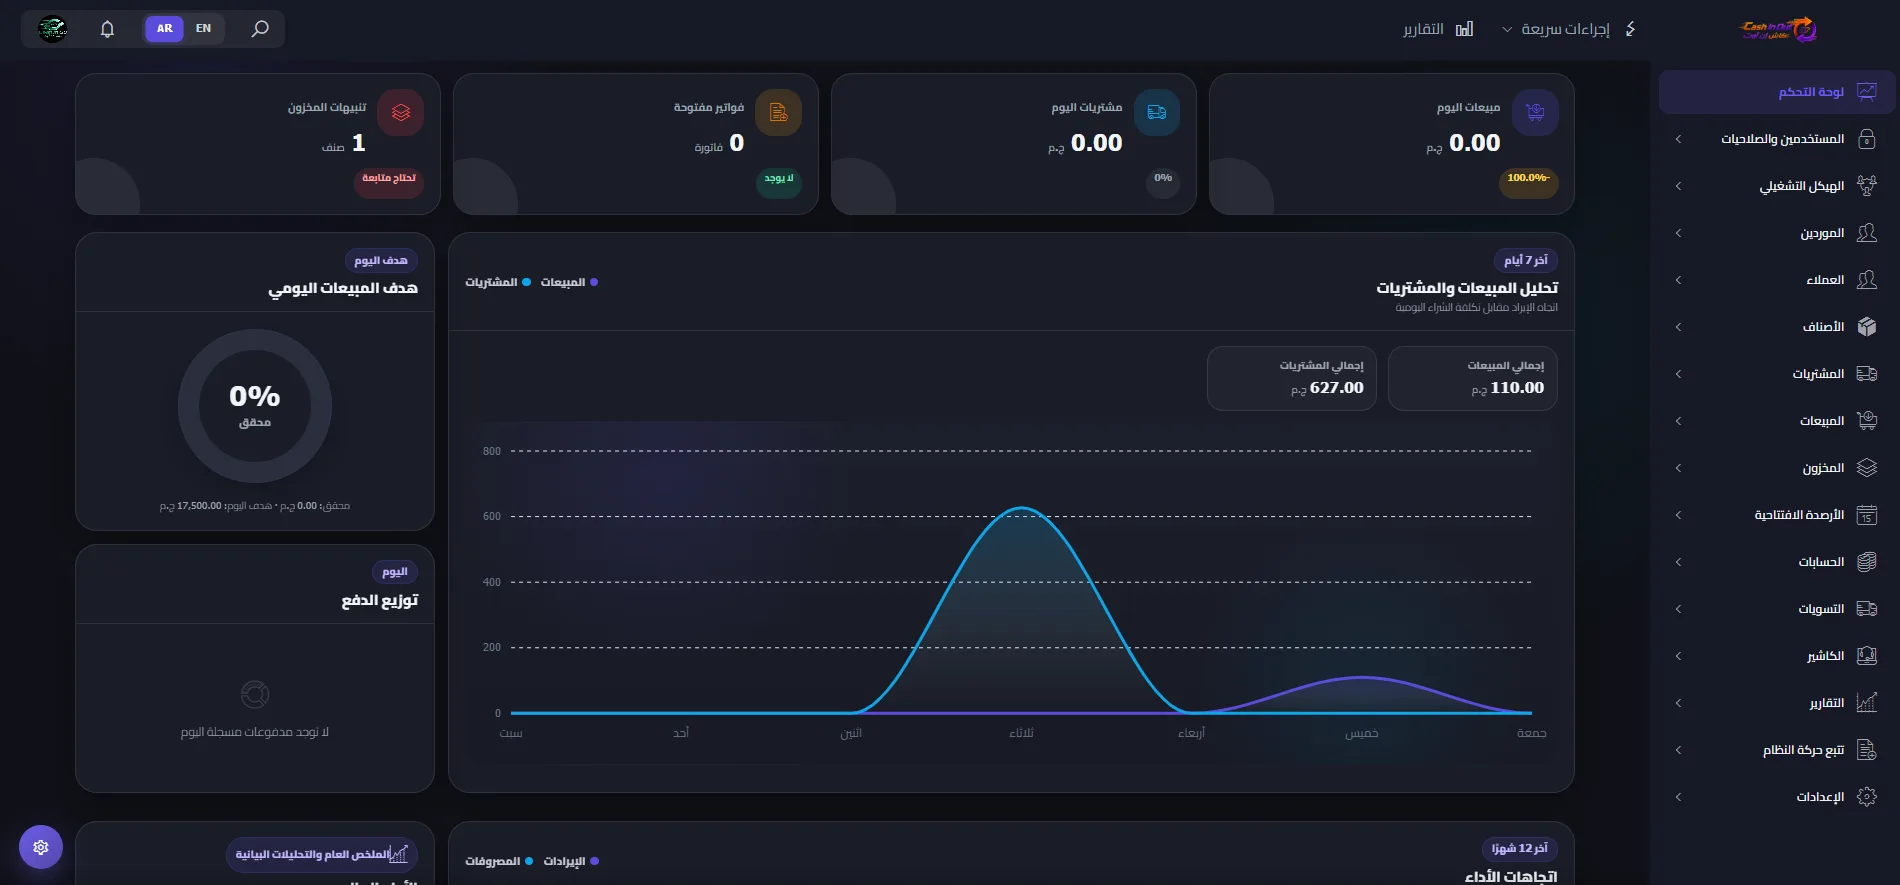Select the الأصناف box icon in sidebar
The width and height of the screenshot is (1900, 885).
coord(1866,327)
